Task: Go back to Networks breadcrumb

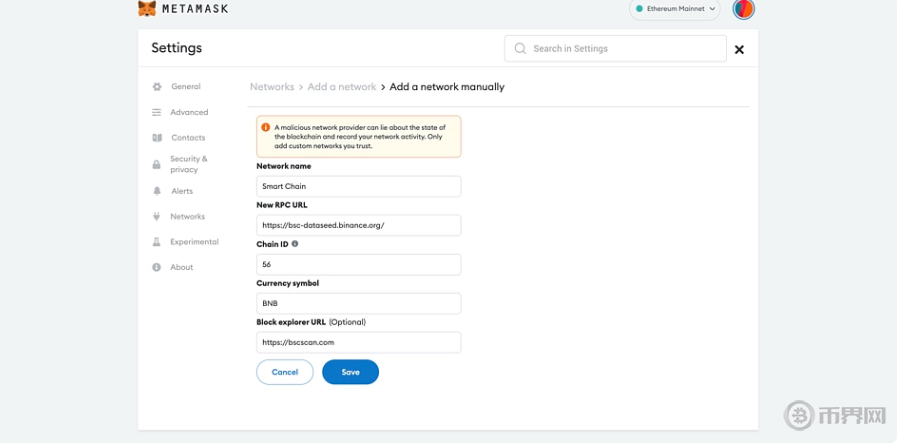Action: 272,87
